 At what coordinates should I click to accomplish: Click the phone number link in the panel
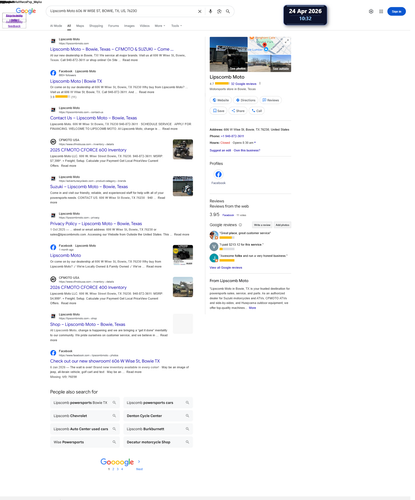coord(232,136)
